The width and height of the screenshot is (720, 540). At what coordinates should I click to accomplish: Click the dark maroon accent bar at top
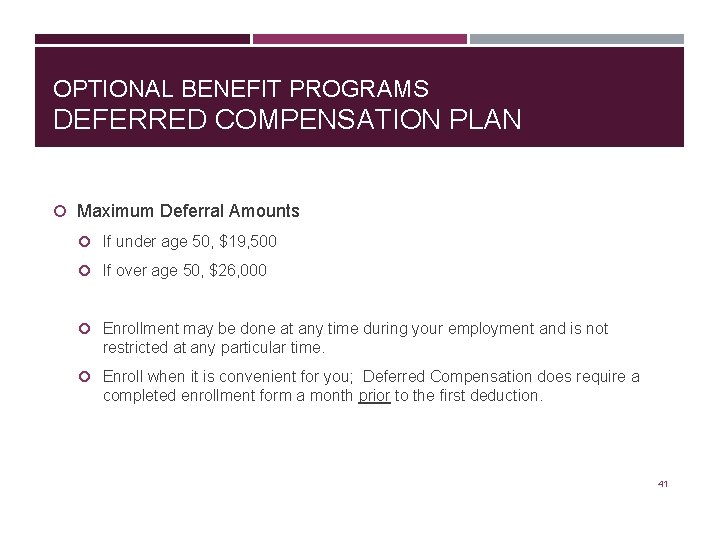tap(142, 40)
